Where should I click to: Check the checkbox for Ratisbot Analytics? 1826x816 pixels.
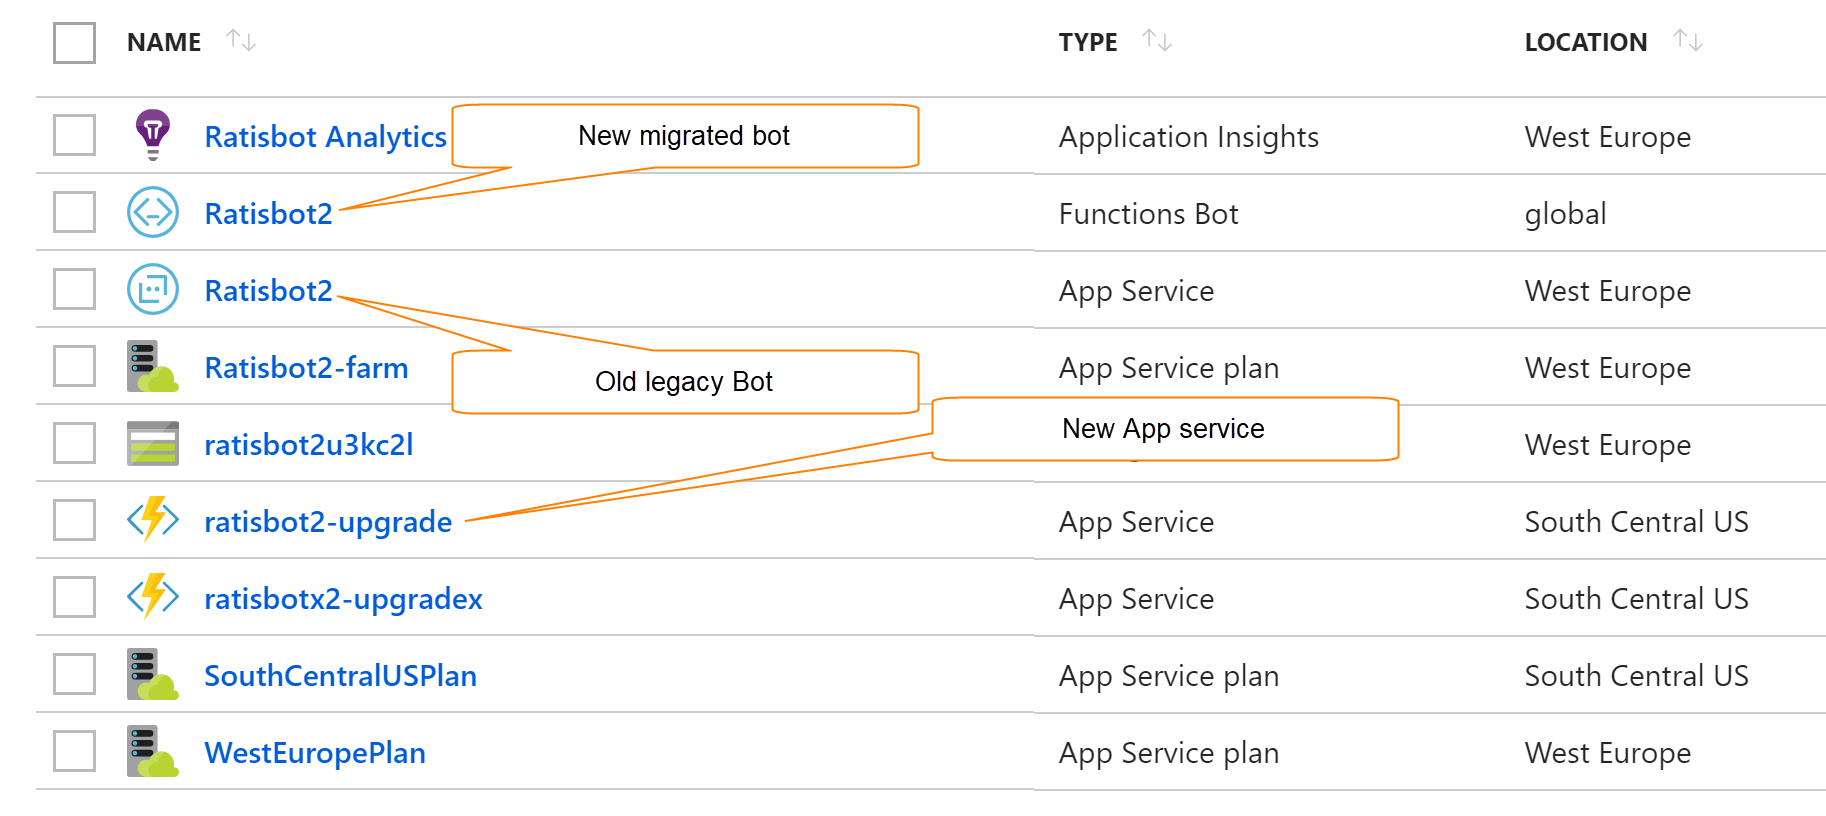click(x=72, y=136)
